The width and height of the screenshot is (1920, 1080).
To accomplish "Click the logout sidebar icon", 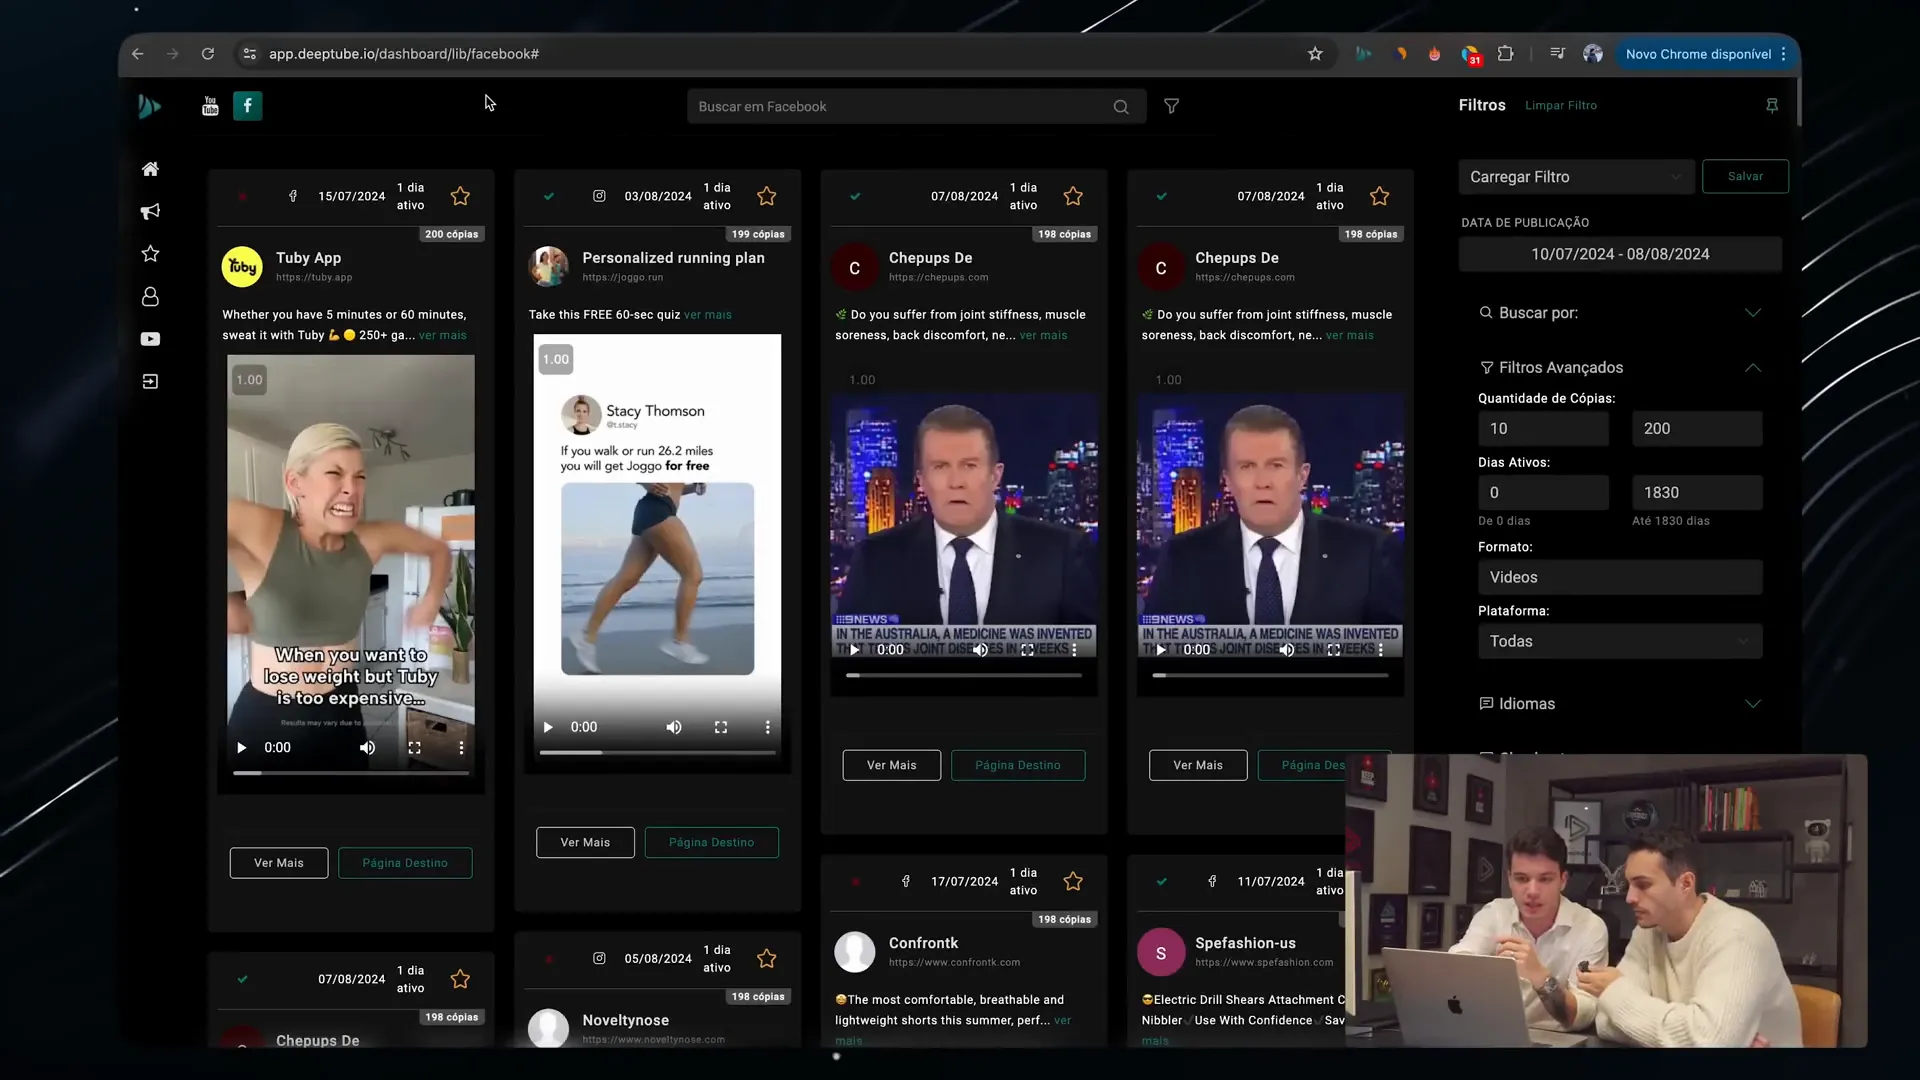I will [150, 381].
